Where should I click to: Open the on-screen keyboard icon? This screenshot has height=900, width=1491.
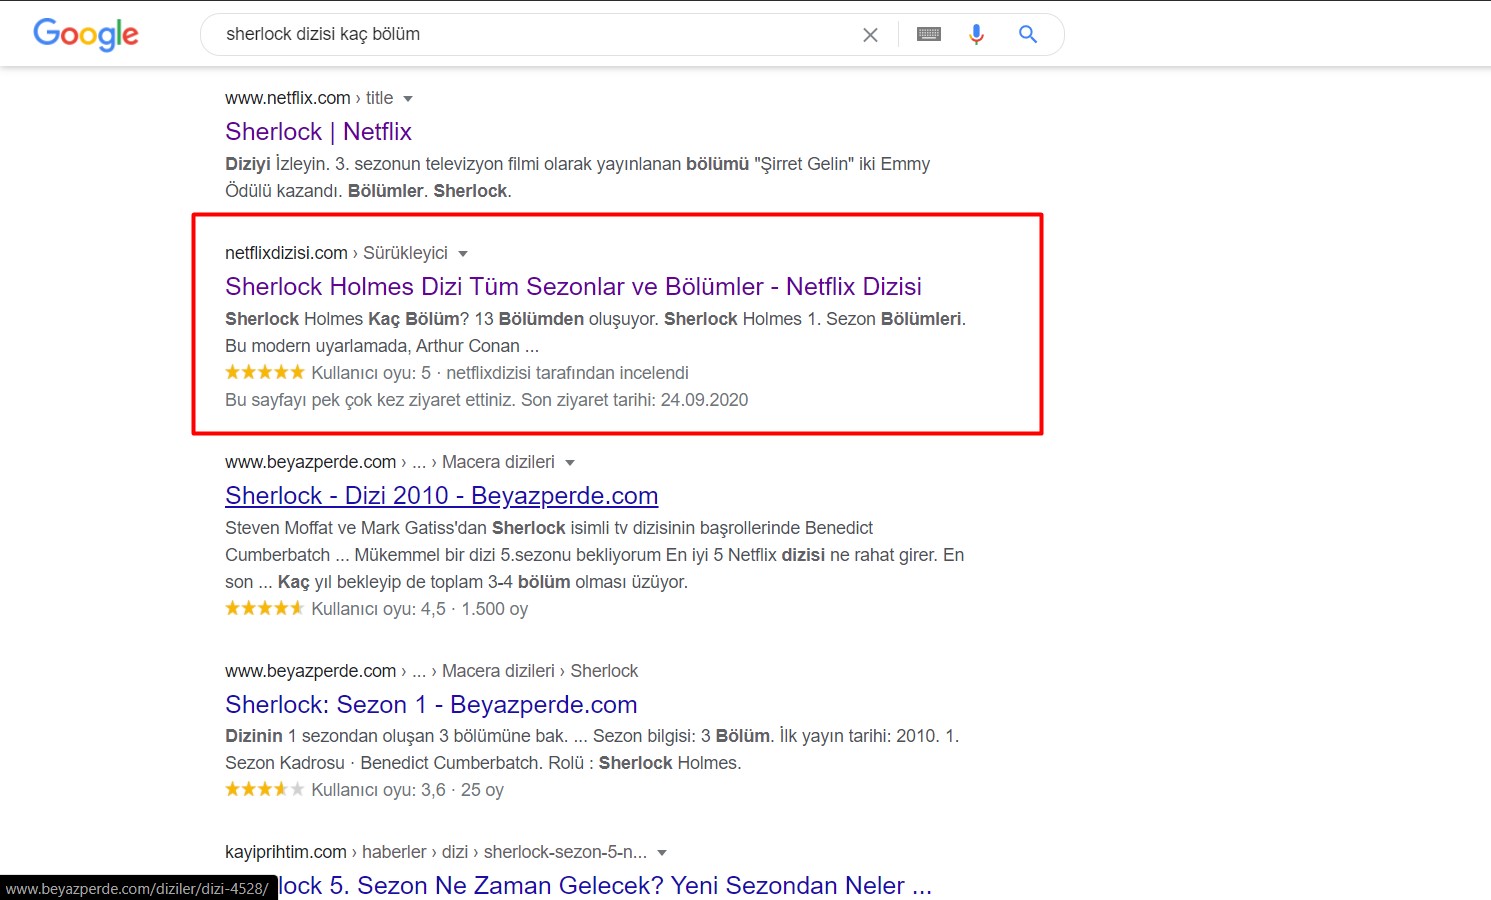pos(929,34)
